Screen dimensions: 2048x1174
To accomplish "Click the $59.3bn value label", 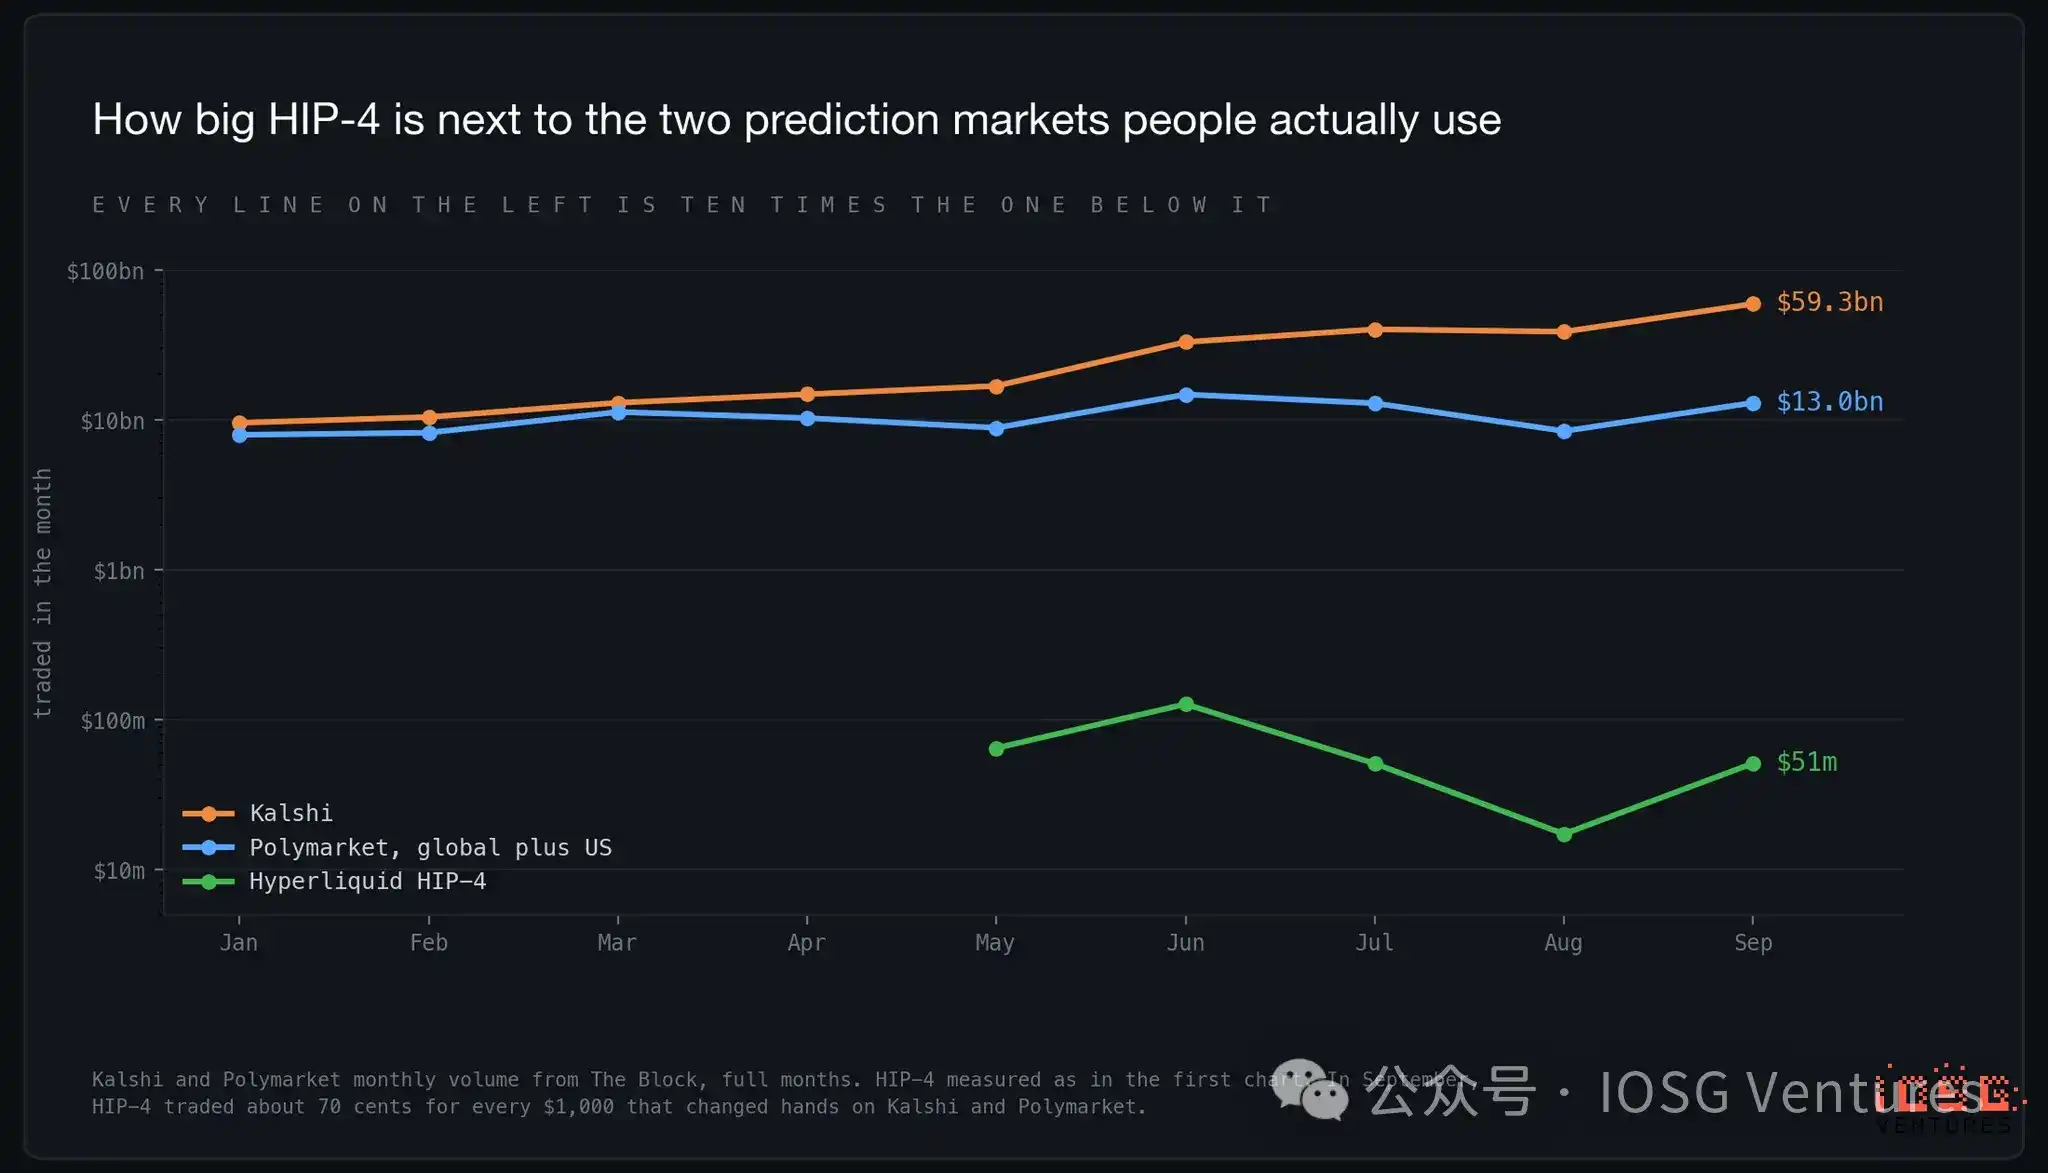I will [1829, 302].
